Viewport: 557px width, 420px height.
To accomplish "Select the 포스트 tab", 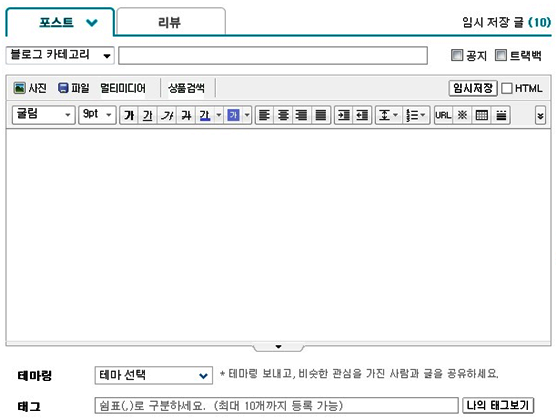I will (60, 22).
